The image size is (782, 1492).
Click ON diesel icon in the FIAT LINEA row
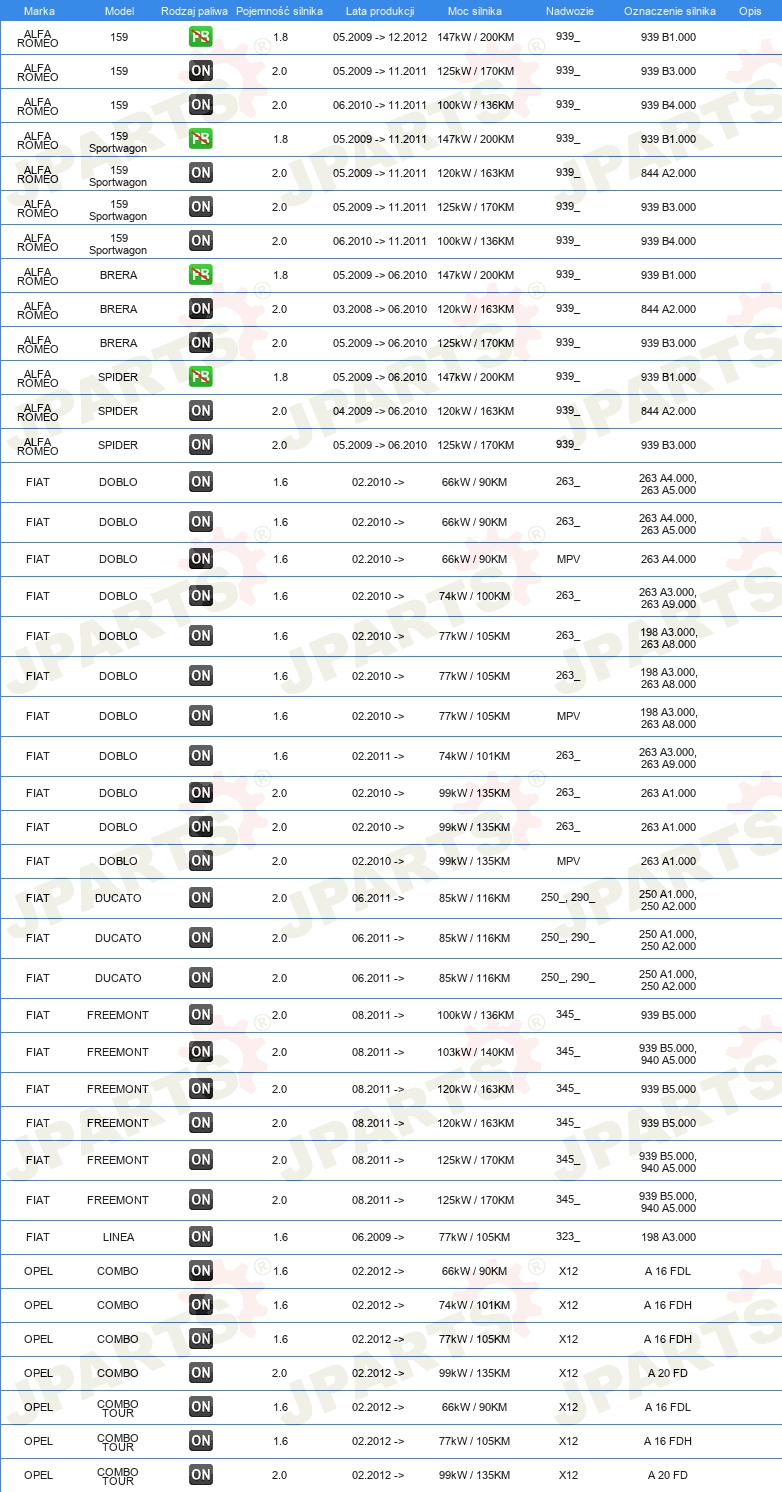click(x=201, y=1237)
